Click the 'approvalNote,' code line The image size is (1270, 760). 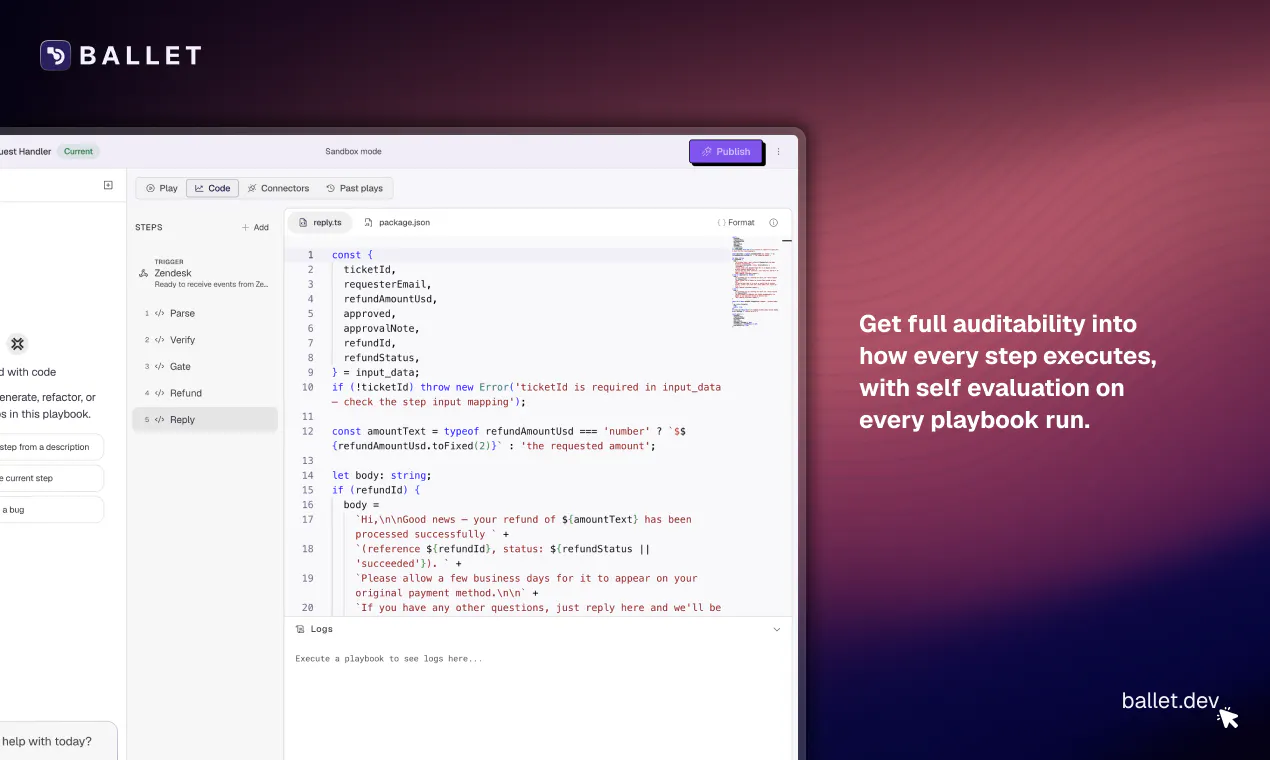tap(381, 328)
